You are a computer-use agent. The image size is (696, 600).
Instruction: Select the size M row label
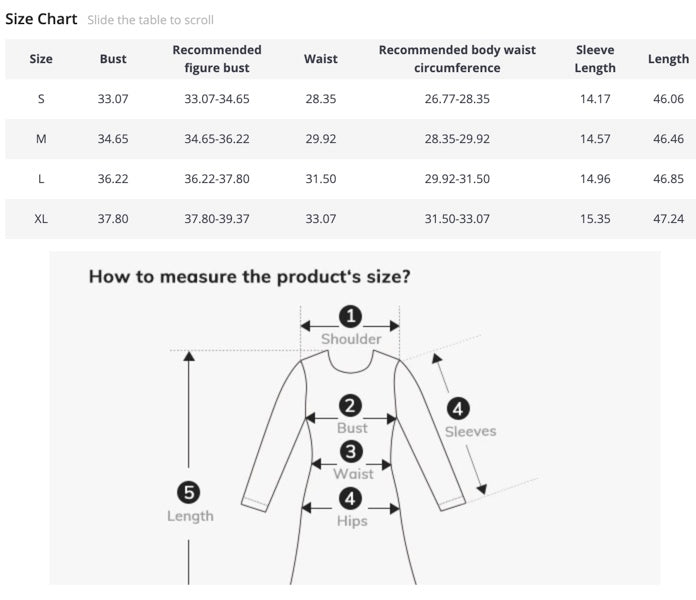point(41,139)
